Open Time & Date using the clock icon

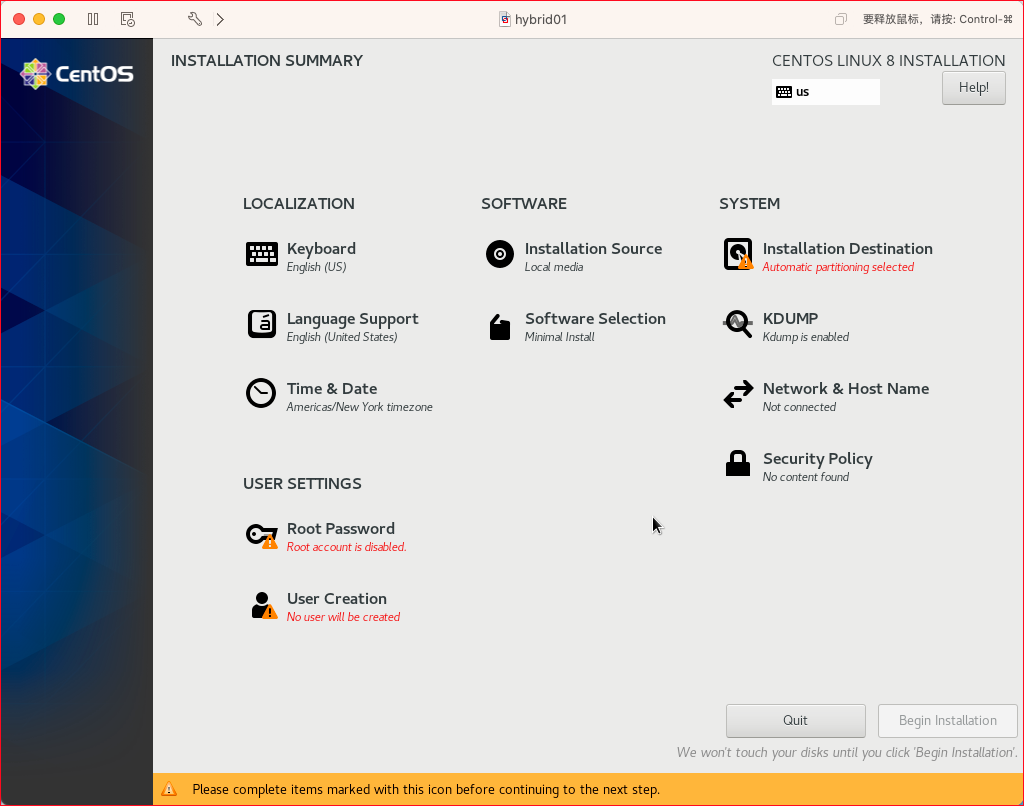[x=261, y=394]
